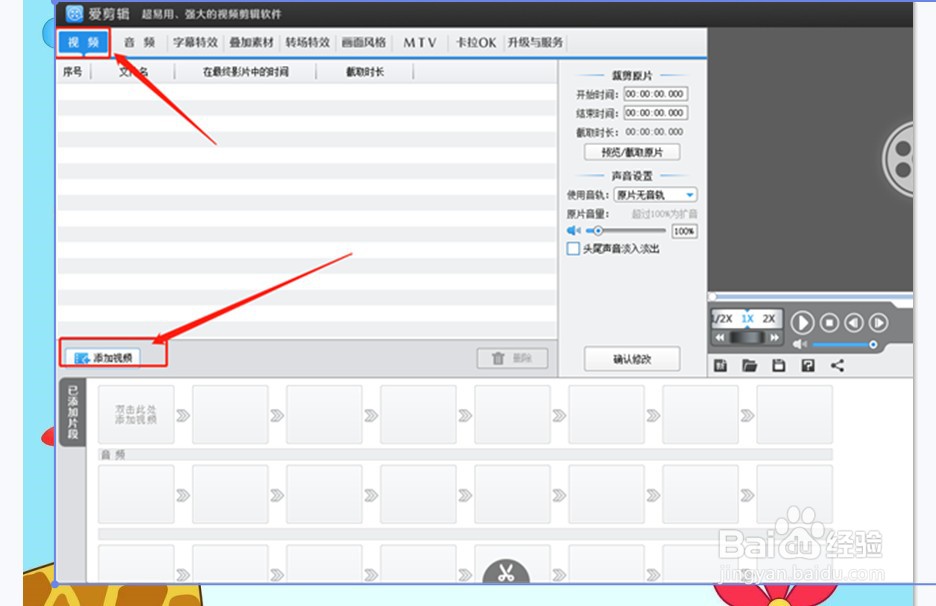
Task: Click the 预览/截取原片 button
Action: point(632,152)
